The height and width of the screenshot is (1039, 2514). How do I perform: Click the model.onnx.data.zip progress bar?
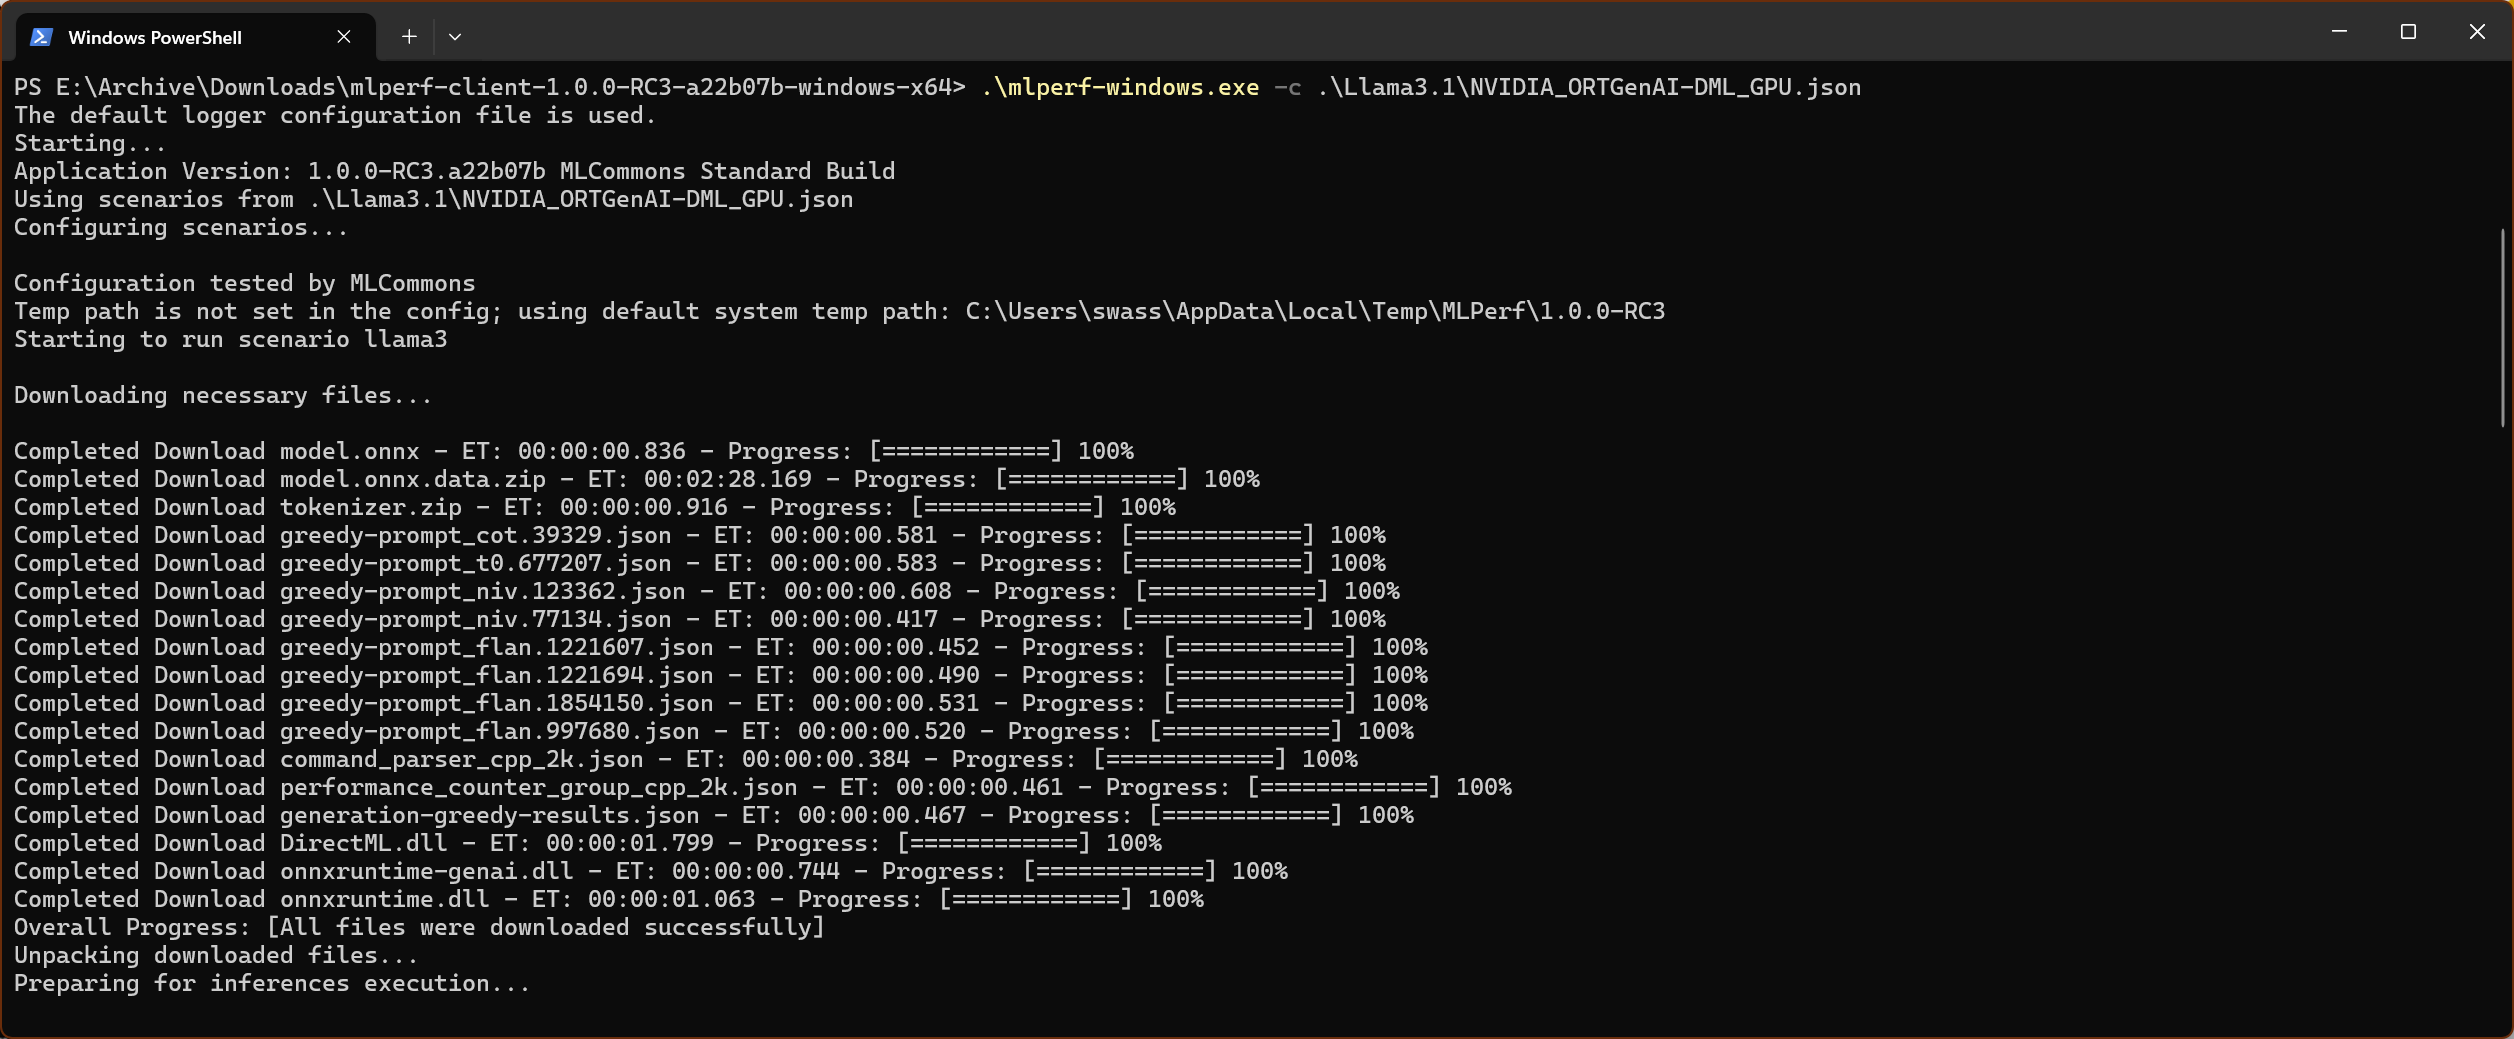(1091, 480)
